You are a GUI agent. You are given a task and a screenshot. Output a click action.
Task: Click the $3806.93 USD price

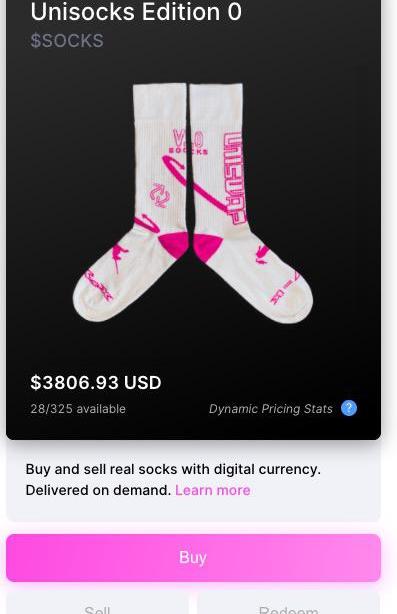tap(96, 383)
